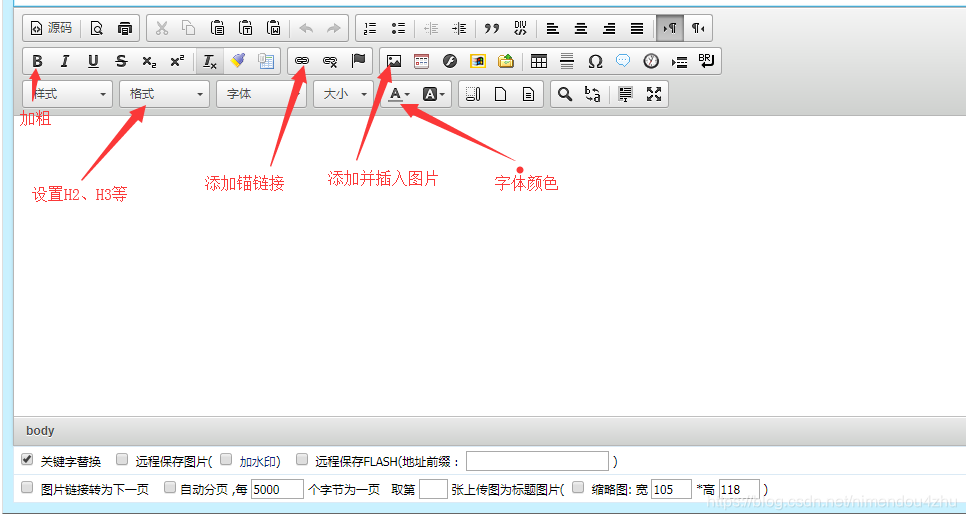Screen dimensions: 966x520
Task: Insert a numbered list
Action: (x=370, y=28)
